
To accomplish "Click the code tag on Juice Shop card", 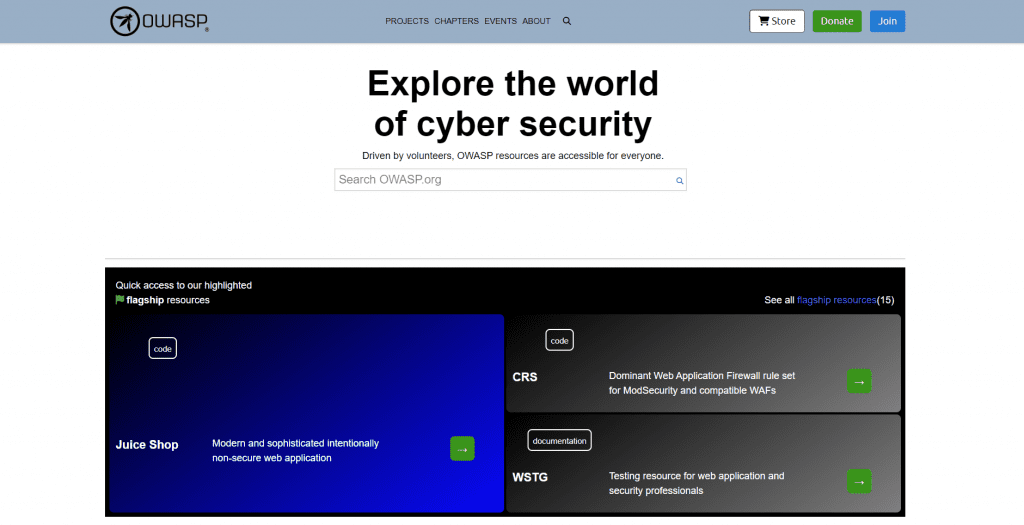I will click(x=163, y=349).
